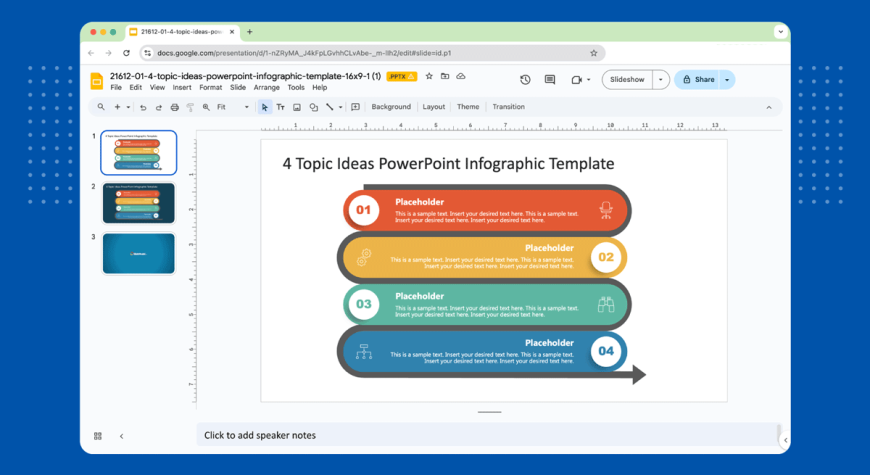
Task: Add a comment from toolbar
Action: 356,107
